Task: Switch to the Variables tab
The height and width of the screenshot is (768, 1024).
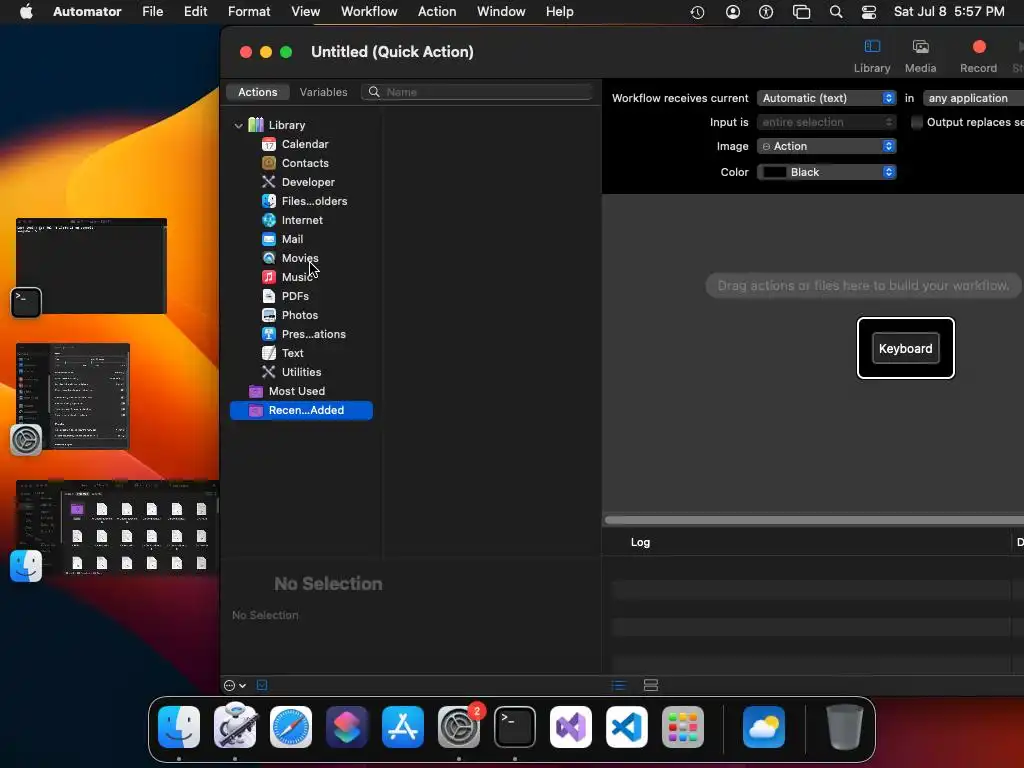Action: pos(323,91)
